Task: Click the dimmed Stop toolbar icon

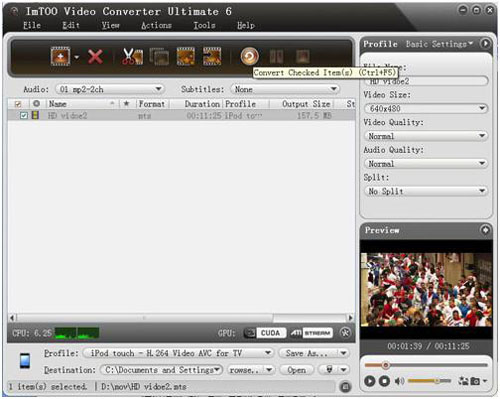Action: (x=303, y=56)
